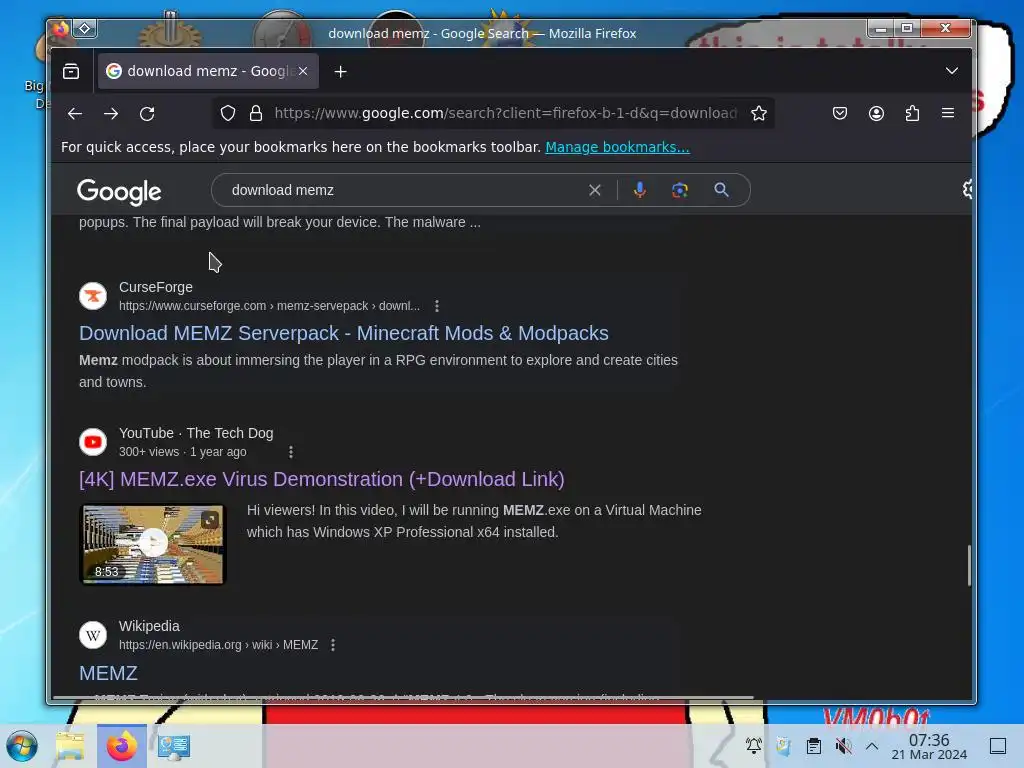Open '[4K] MEMZ.exe Virus Demonstration' link

pyautogui.click(x=321, y=479)
